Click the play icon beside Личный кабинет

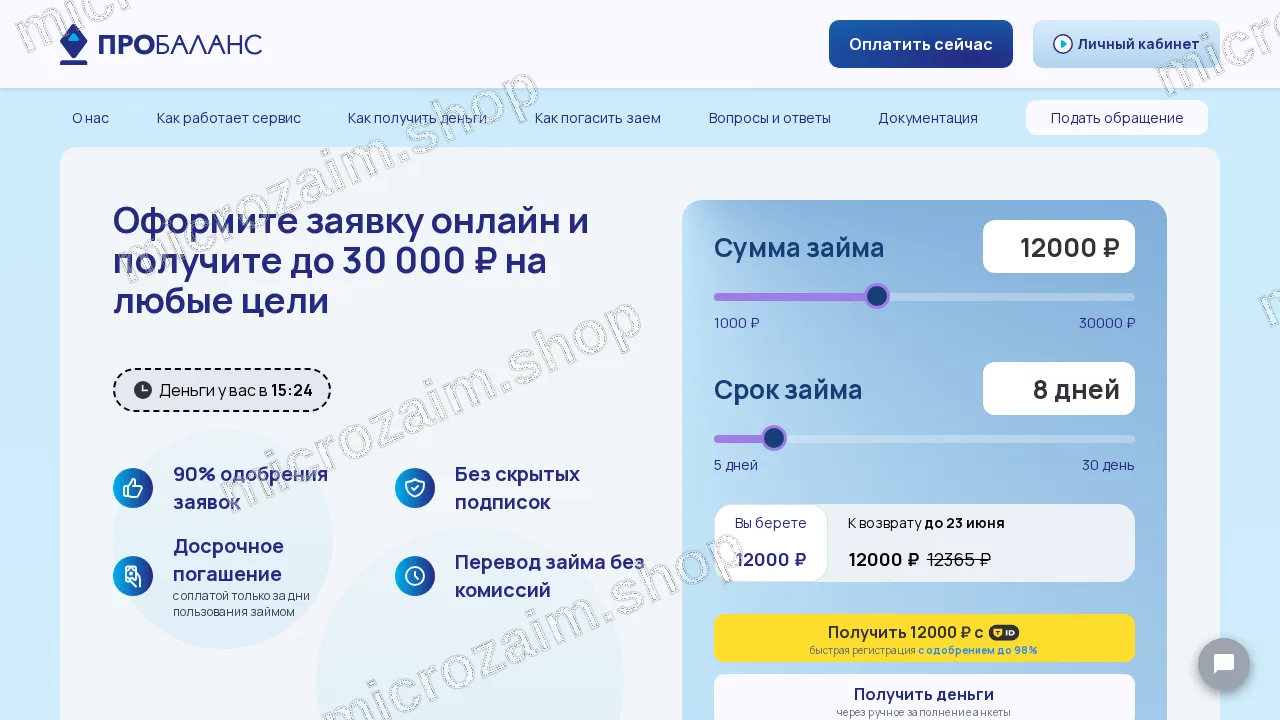(1063, 44)
